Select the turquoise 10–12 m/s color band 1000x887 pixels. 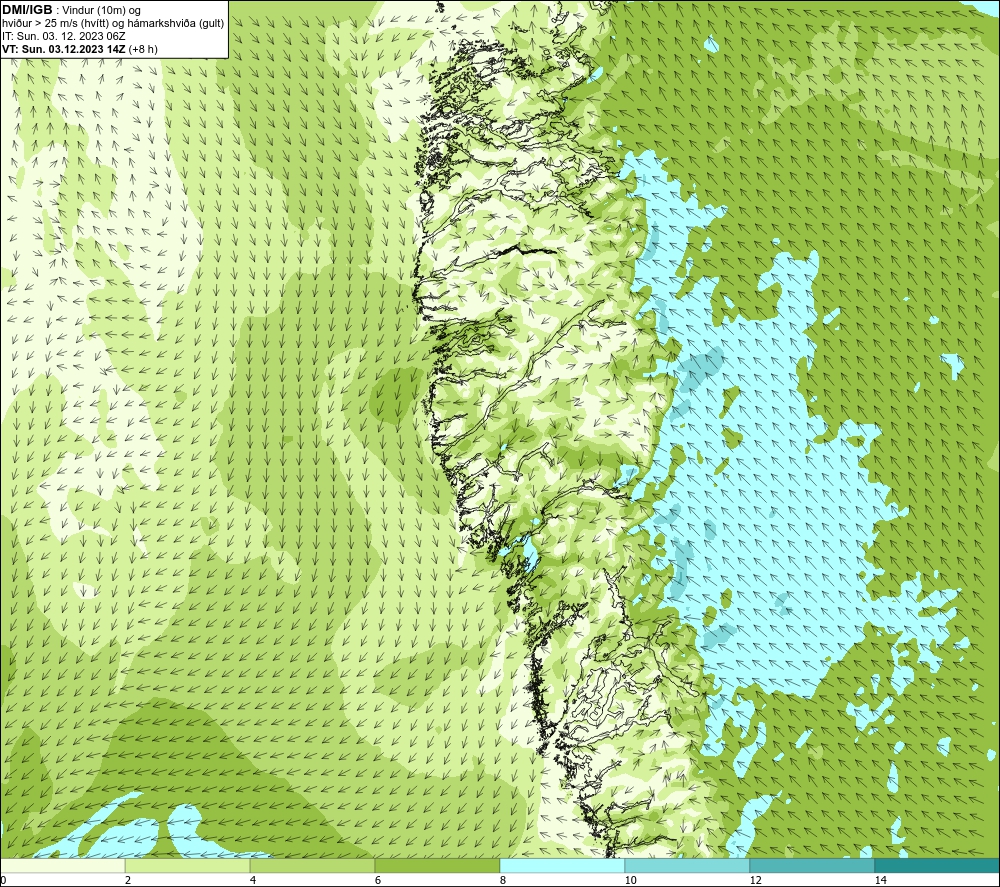point(688,866)
